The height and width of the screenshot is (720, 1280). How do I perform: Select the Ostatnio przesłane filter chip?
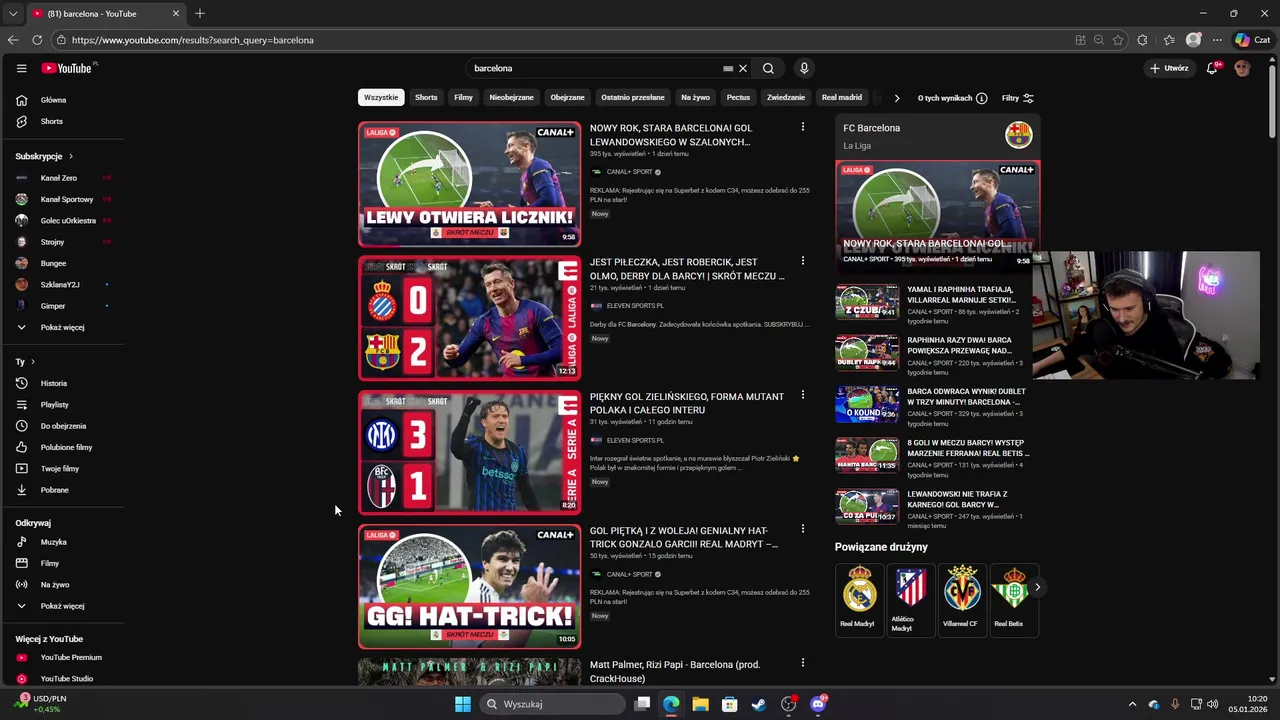(x=633, y=97)
